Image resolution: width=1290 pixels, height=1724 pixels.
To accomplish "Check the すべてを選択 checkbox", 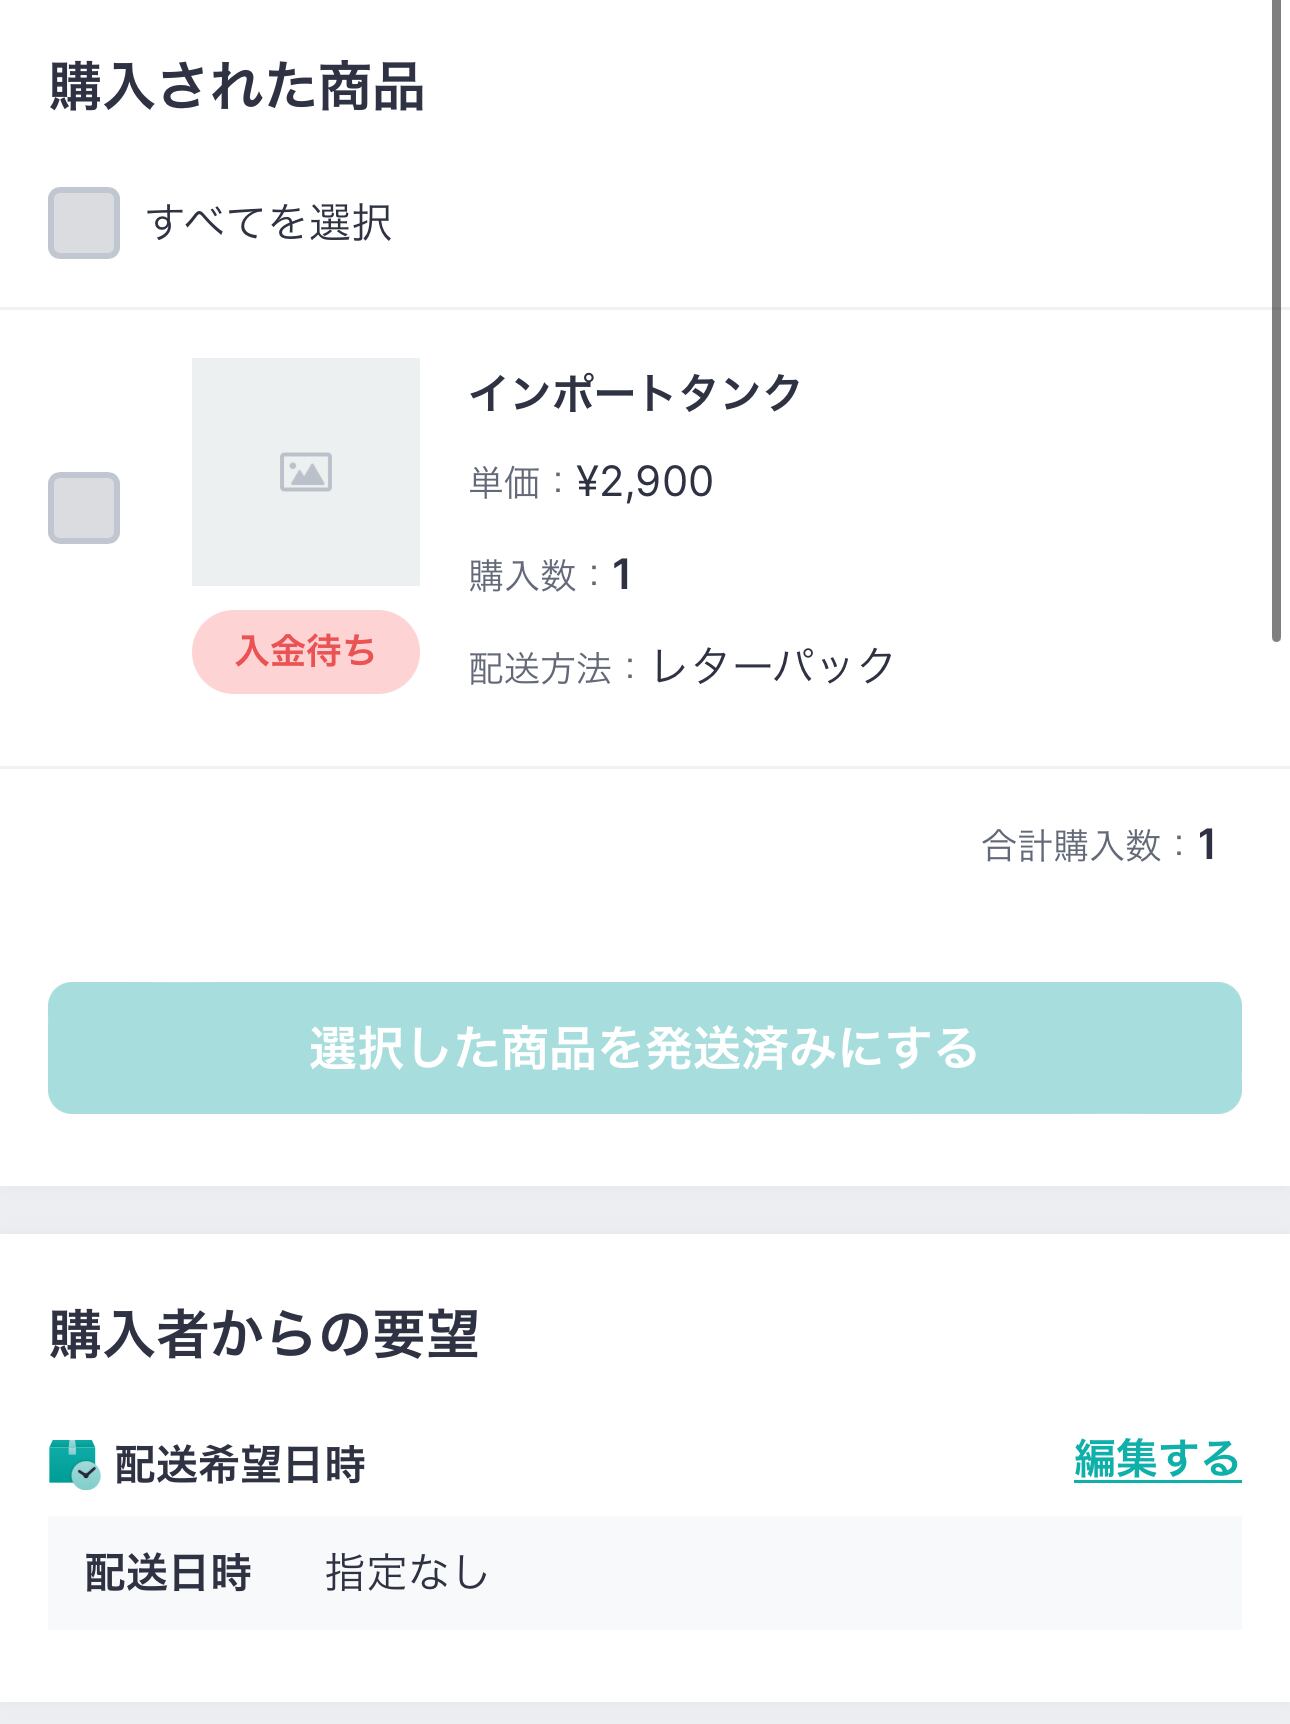I will tap(84, 223).
